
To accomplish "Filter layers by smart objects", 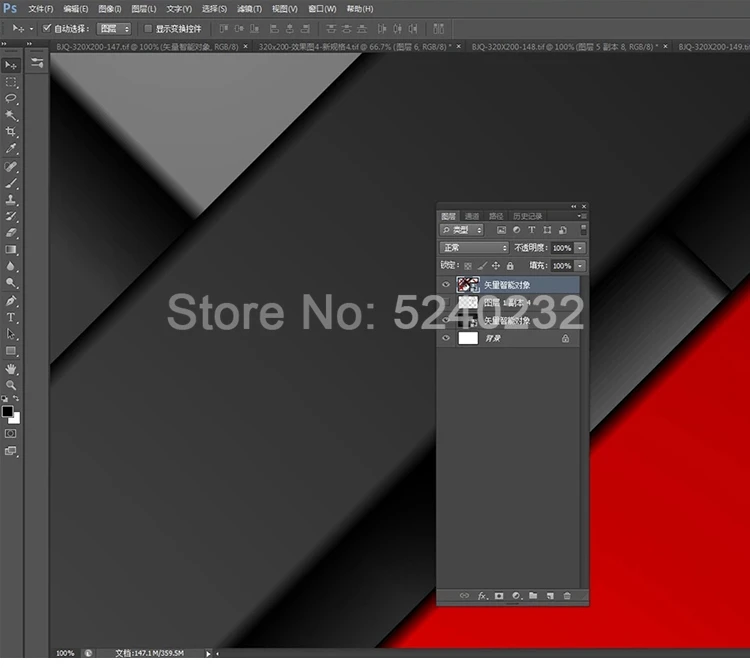I will pos(563,230).
